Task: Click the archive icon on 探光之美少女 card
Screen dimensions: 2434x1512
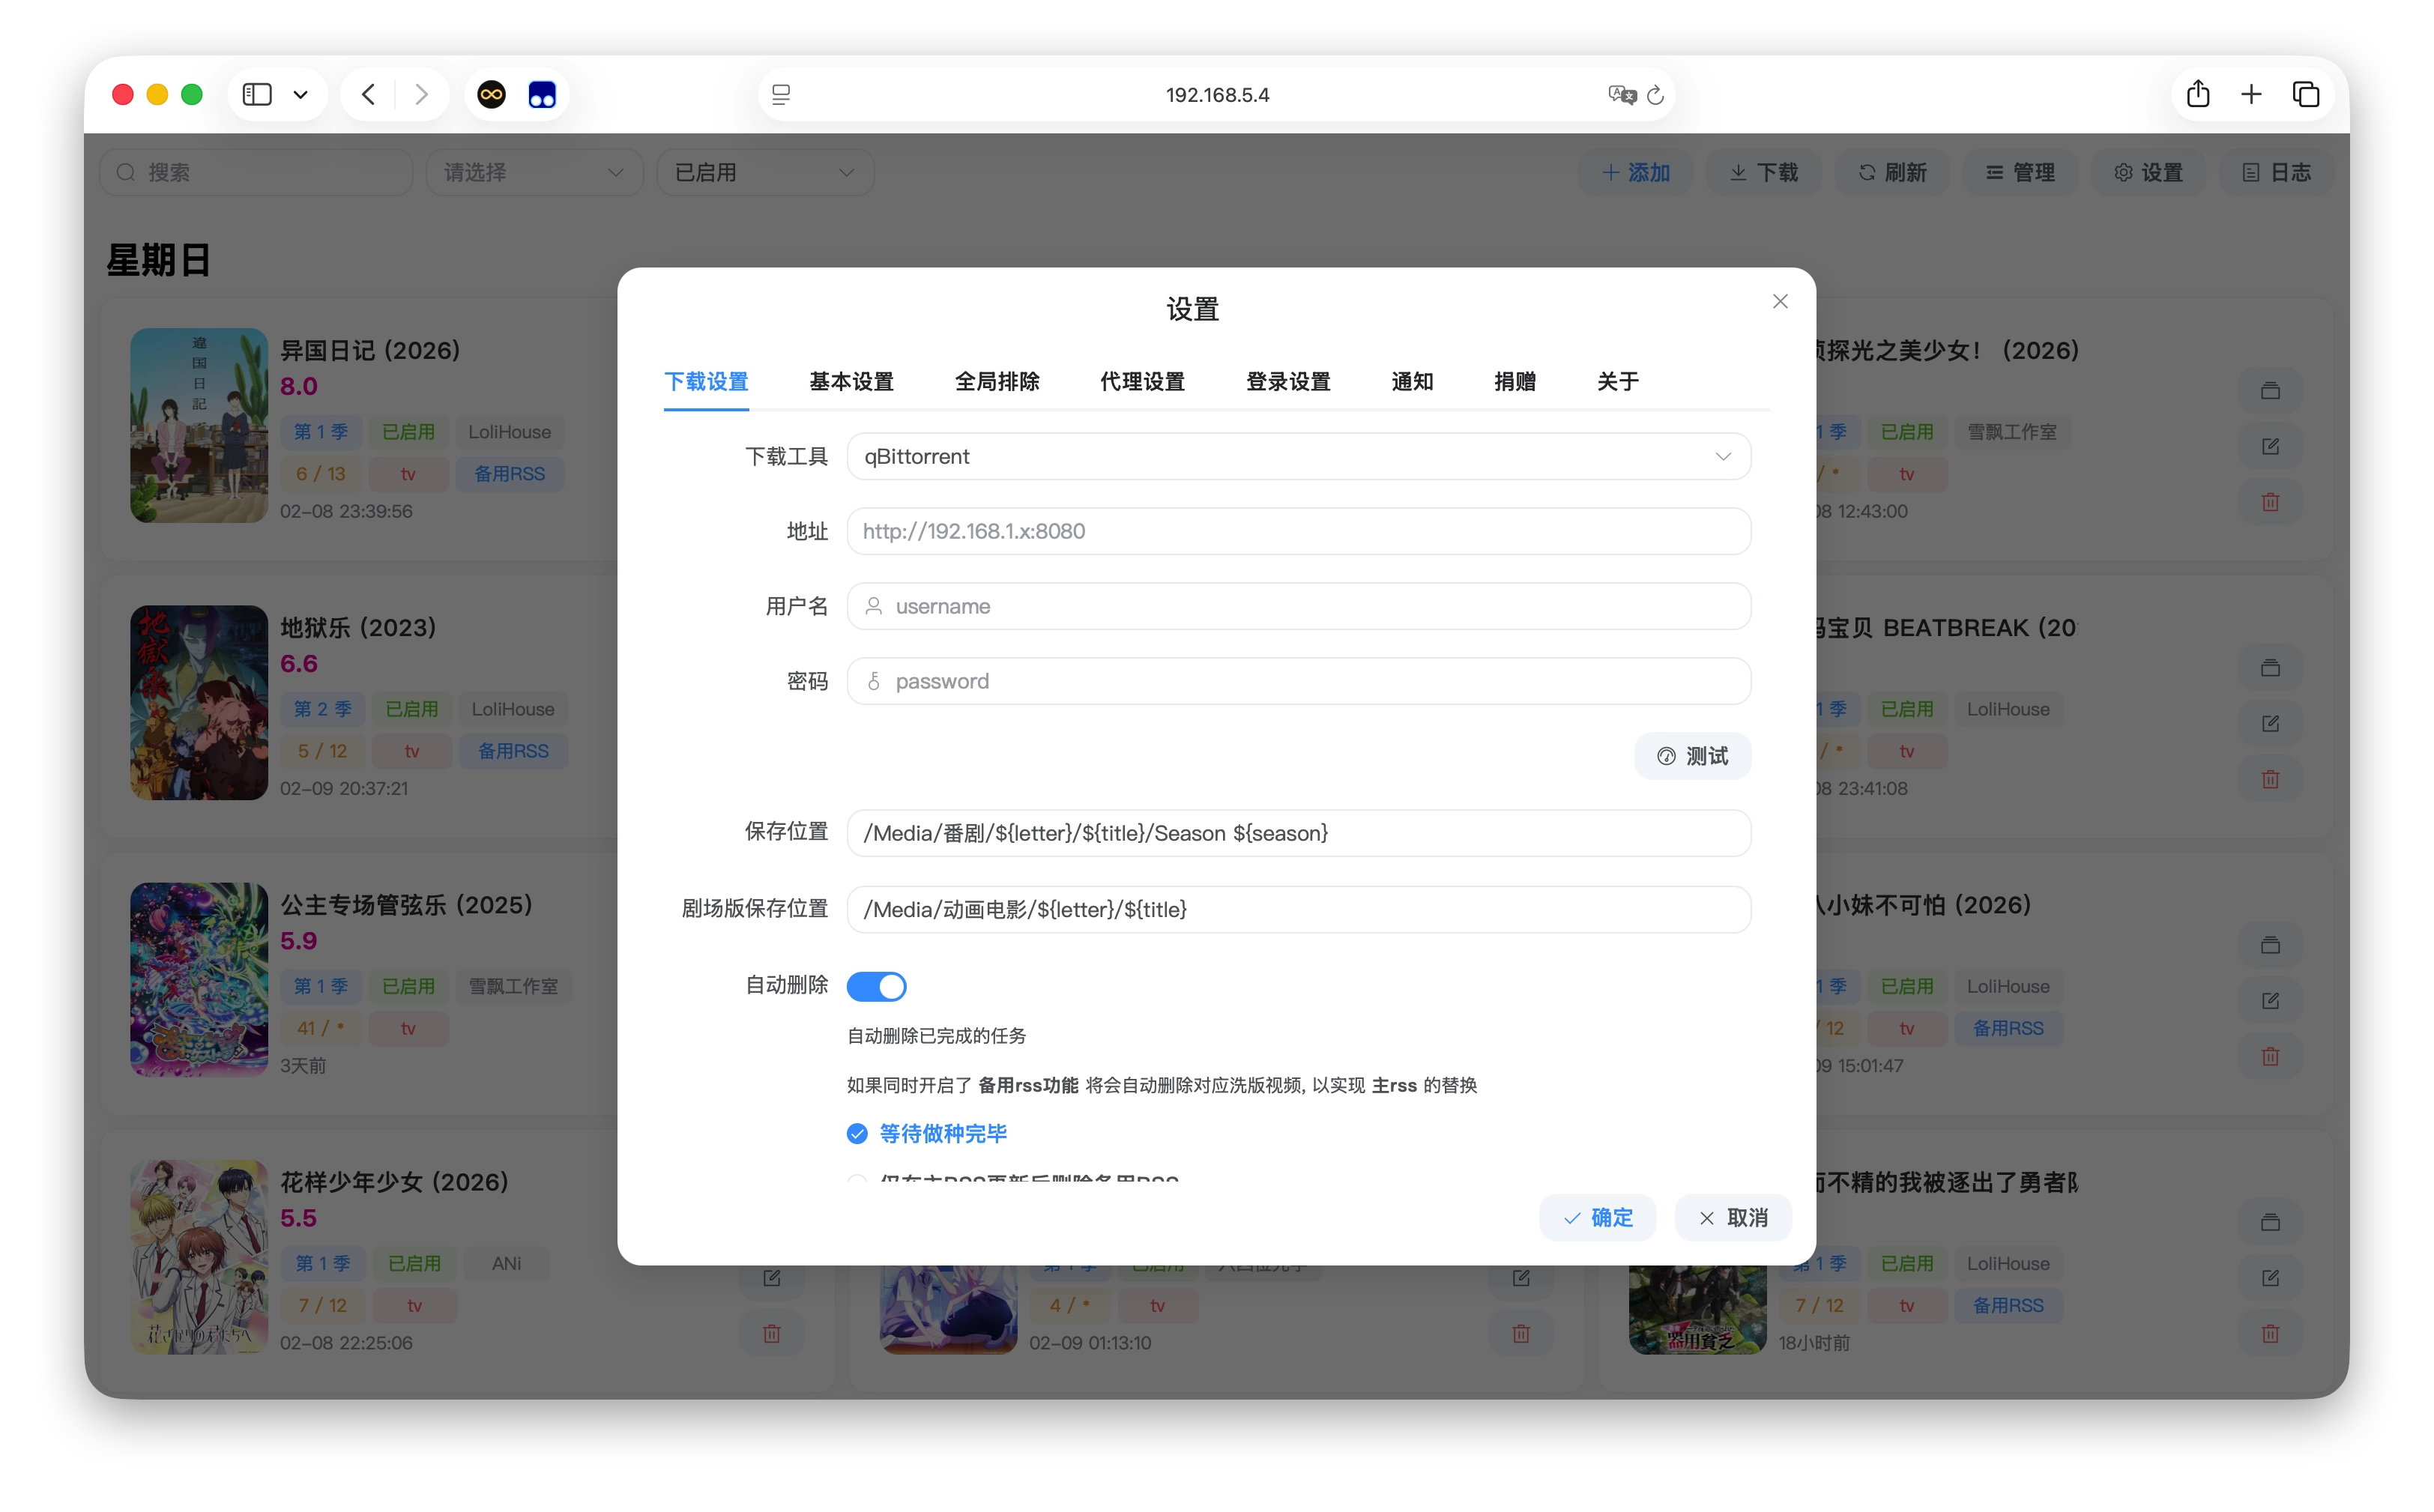Action: 2271,390
